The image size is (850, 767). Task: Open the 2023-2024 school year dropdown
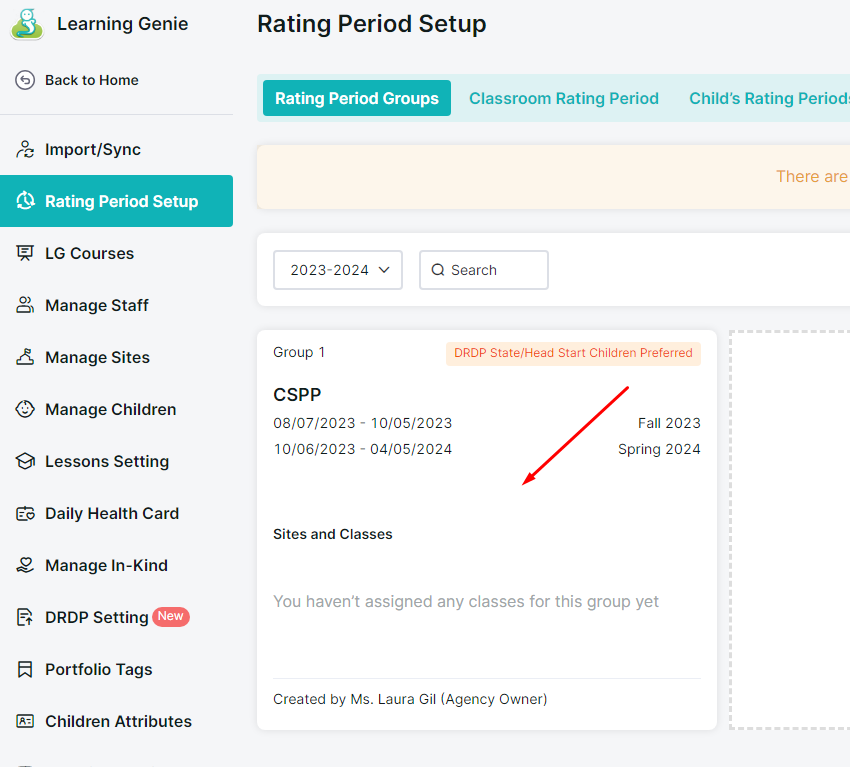[x=338, y=270]
